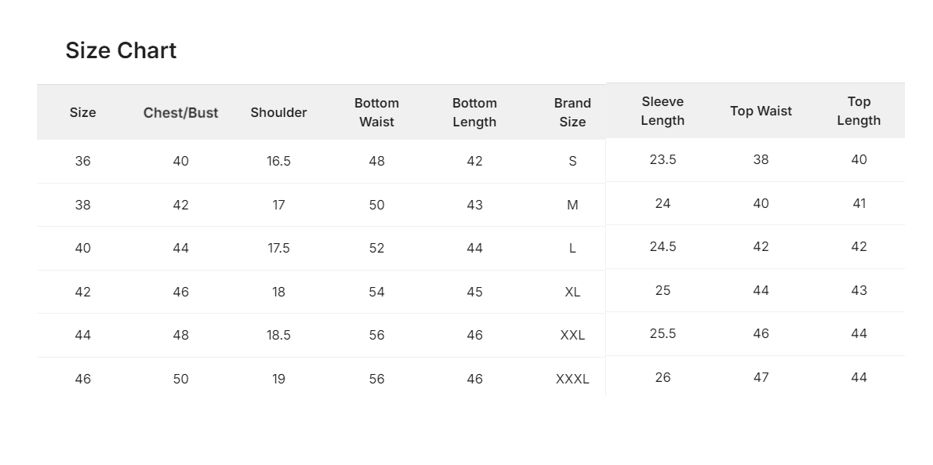Viewport: 933px width, 465px height.
Task: Select the Size column header
Action: (x=83, y=113)
